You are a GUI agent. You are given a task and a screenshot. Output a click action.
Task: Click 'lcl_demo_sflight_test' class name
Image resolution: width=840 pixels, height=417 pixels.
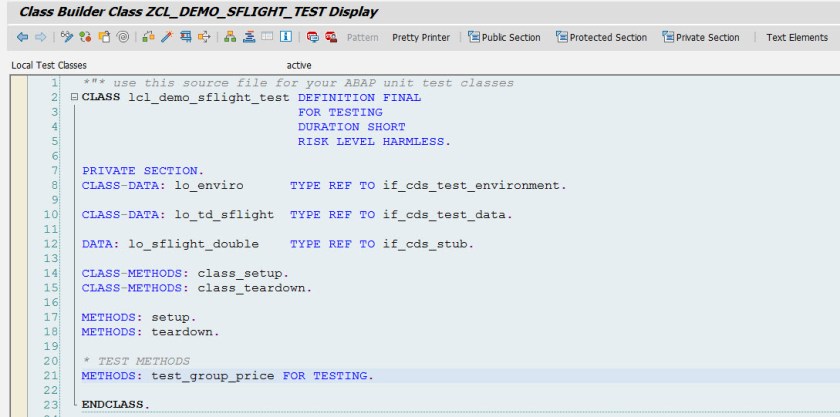click(x=209, y=98)
